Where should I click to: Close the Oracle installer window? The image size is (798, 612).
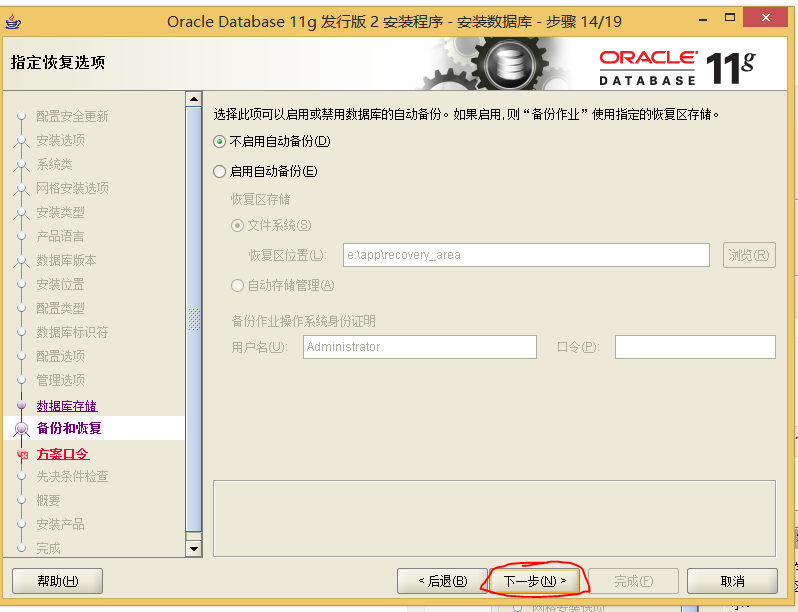pos(766,18)
